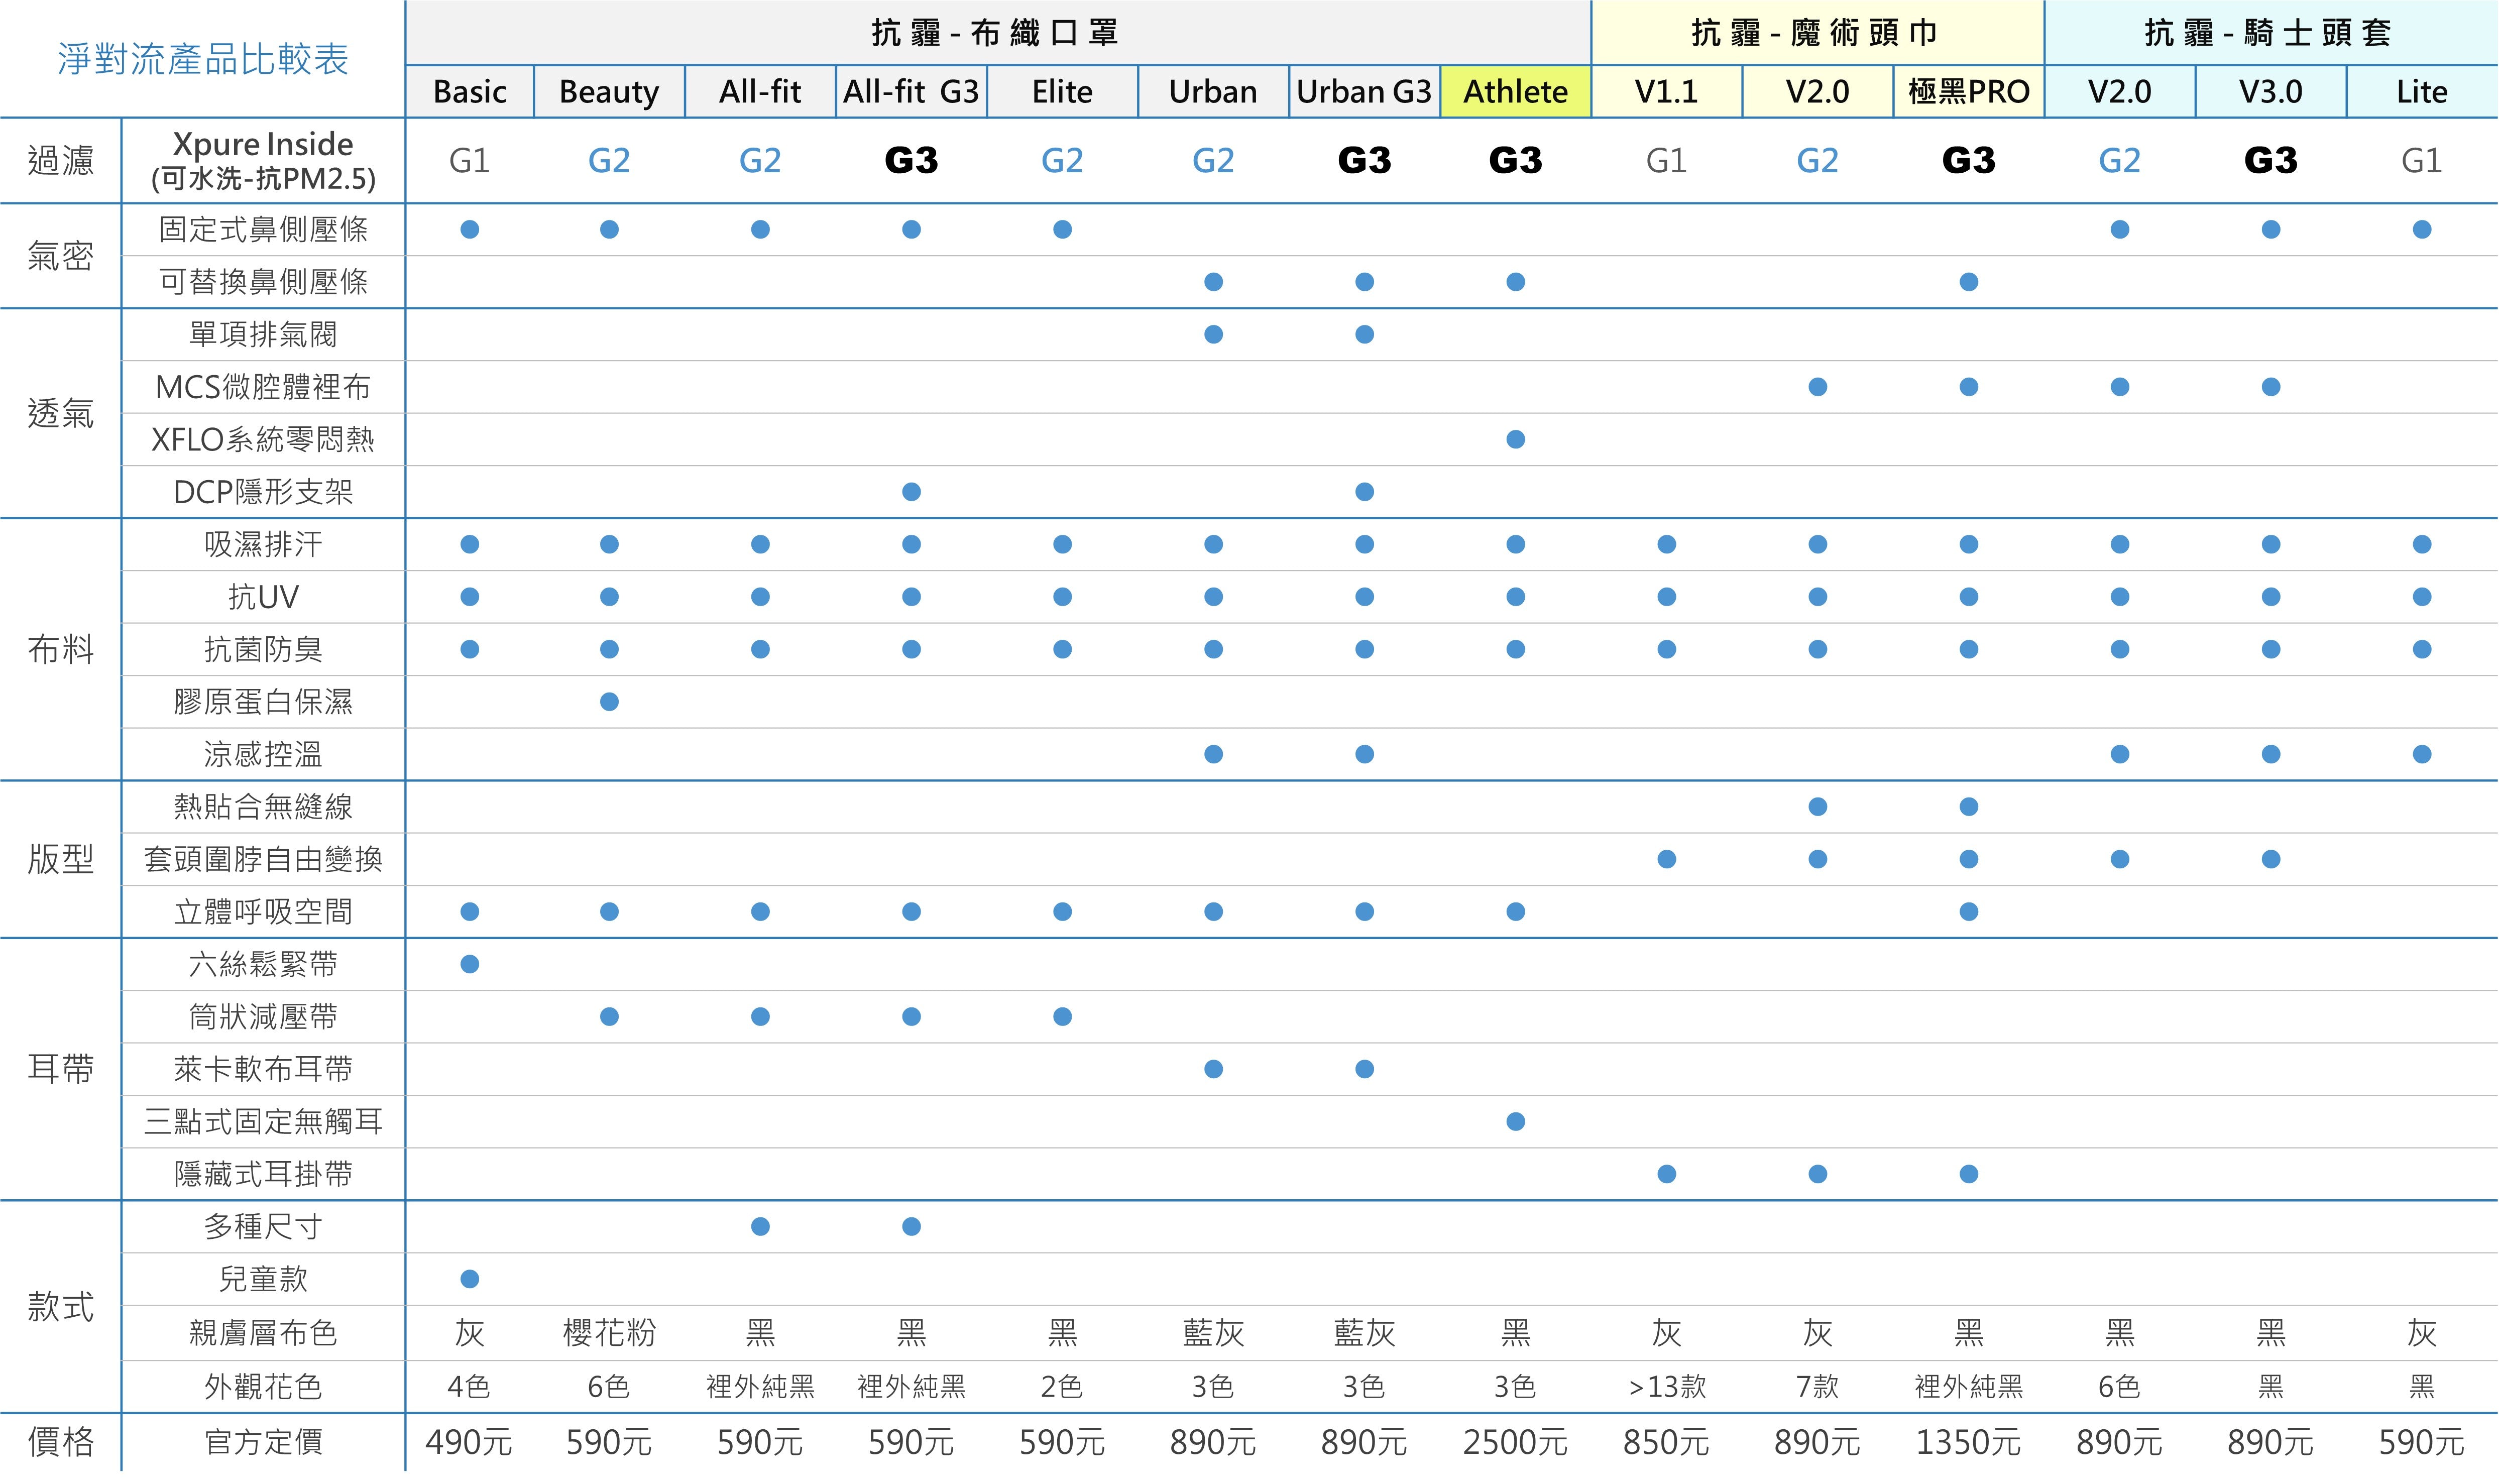Click the 抗霾-騎士頭套 group heading

tap(2268, 33)
